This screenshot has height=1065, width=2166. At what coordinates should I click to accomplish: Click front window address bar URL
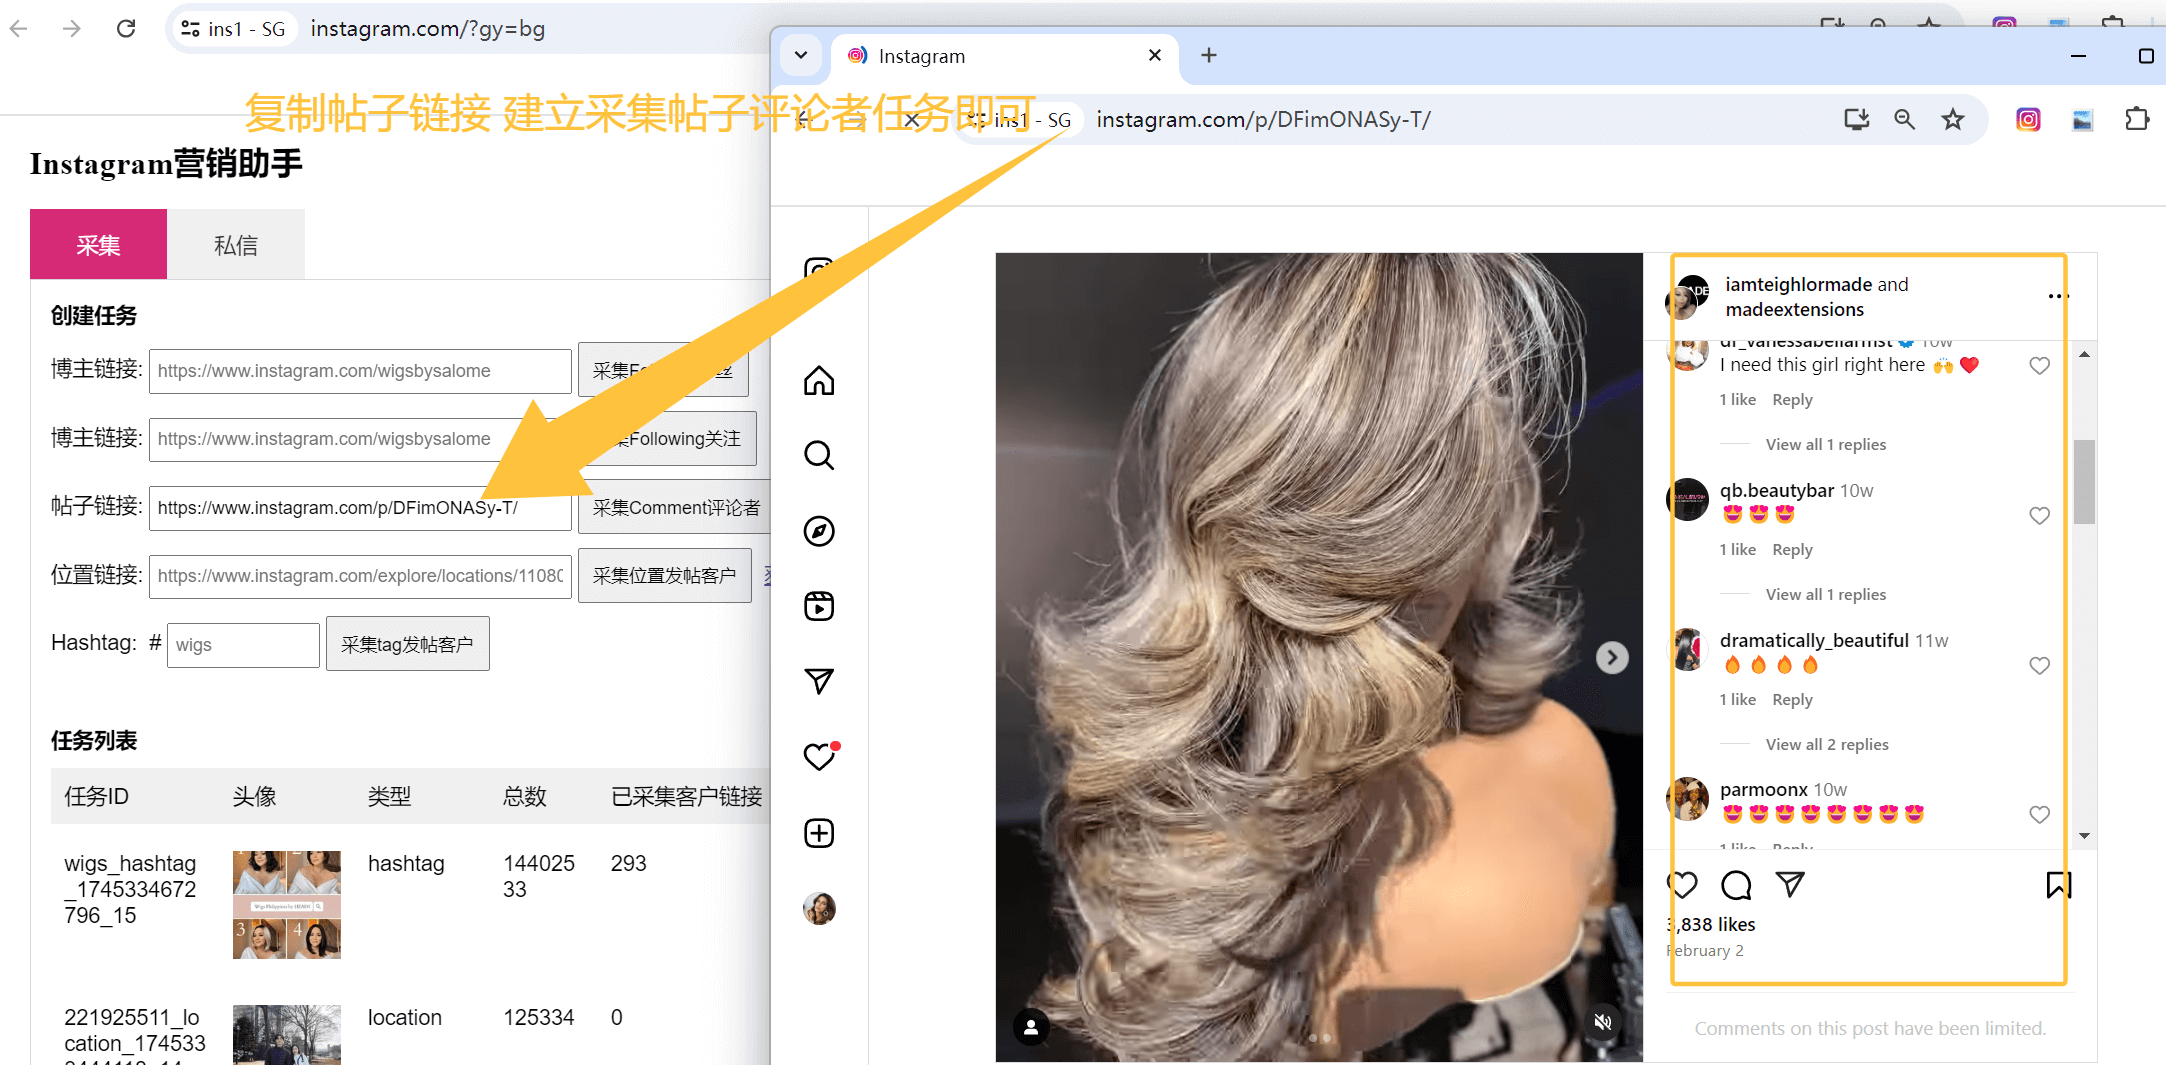tap(1263, 120)
